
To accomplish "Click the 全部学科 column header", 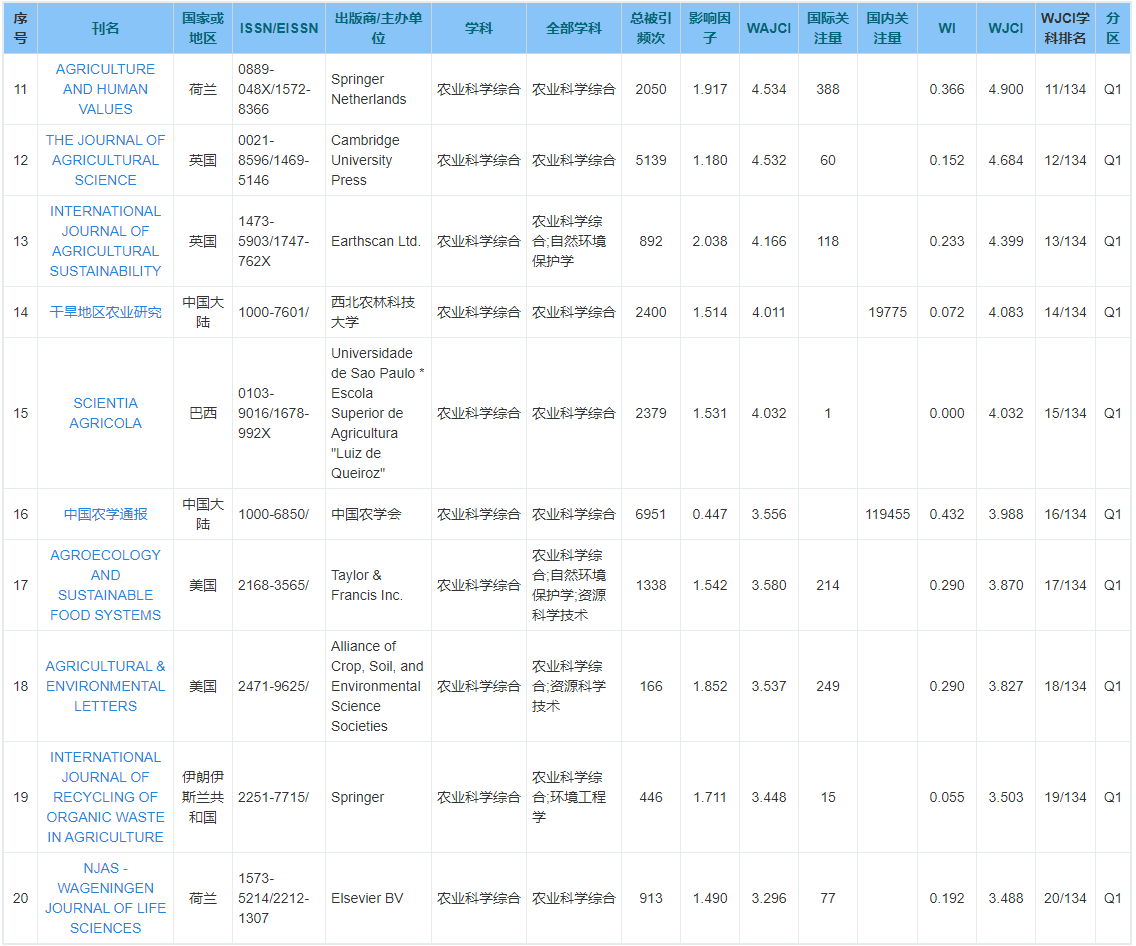I will click(574, 28).
